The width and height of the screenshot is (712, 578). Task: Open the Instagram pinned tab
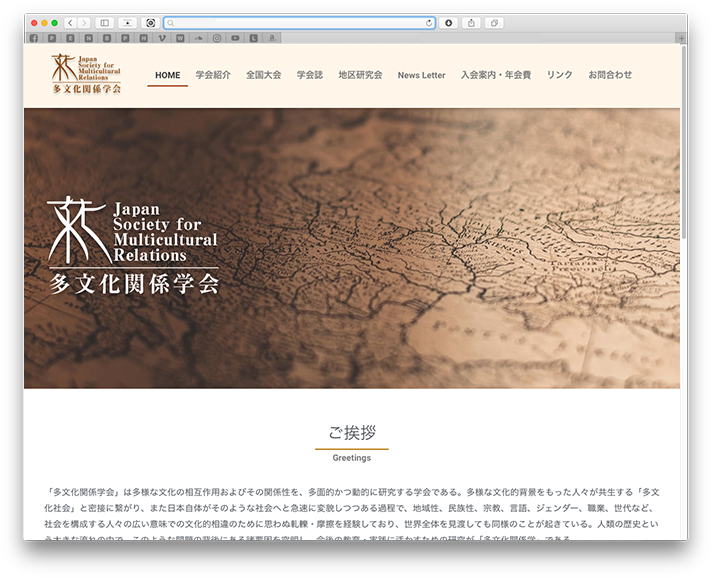click(217, 38)
